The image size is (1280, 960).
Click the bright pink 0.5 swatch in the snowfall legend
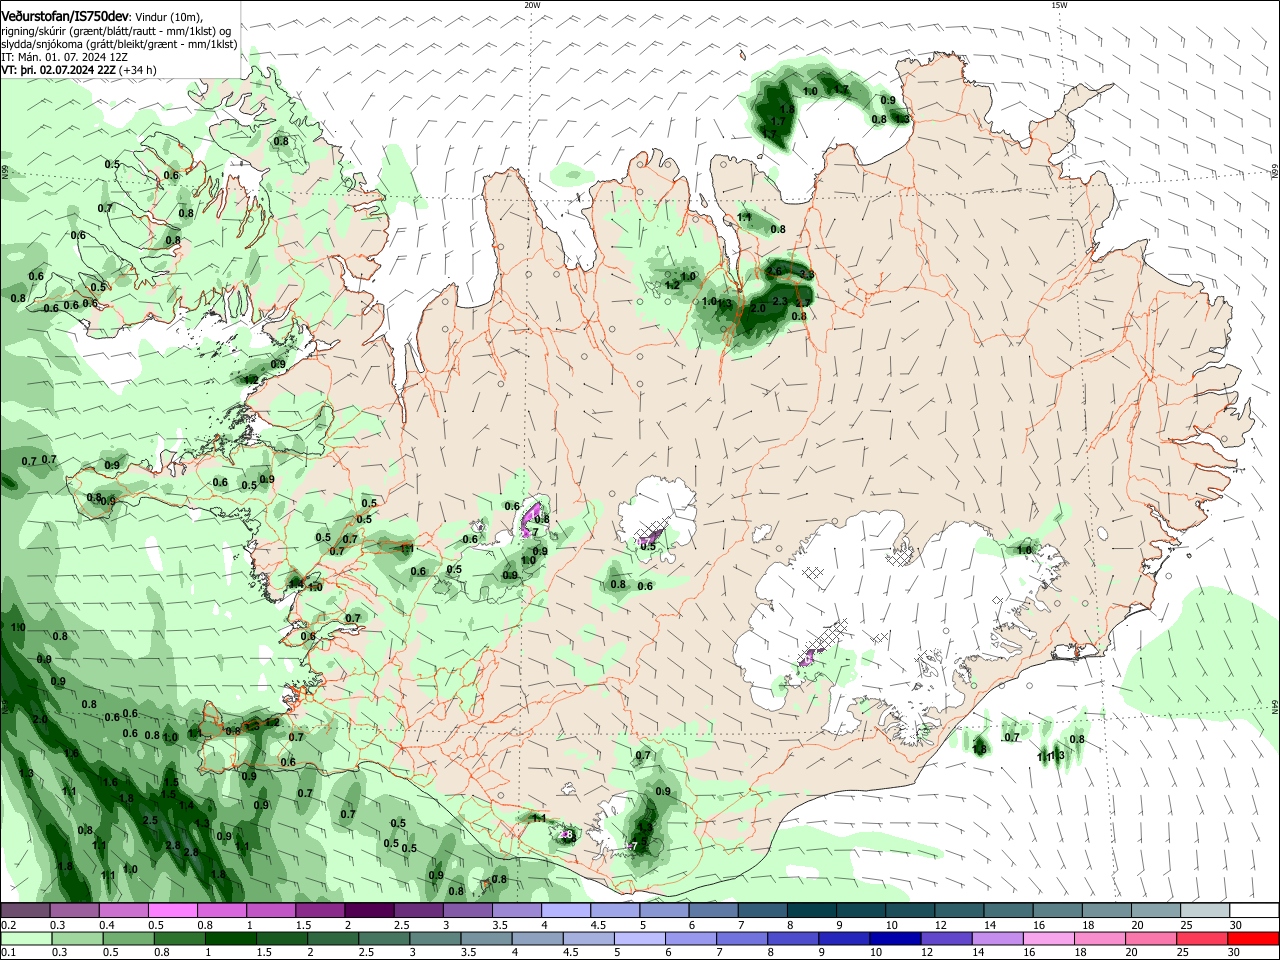click(172, 911)
